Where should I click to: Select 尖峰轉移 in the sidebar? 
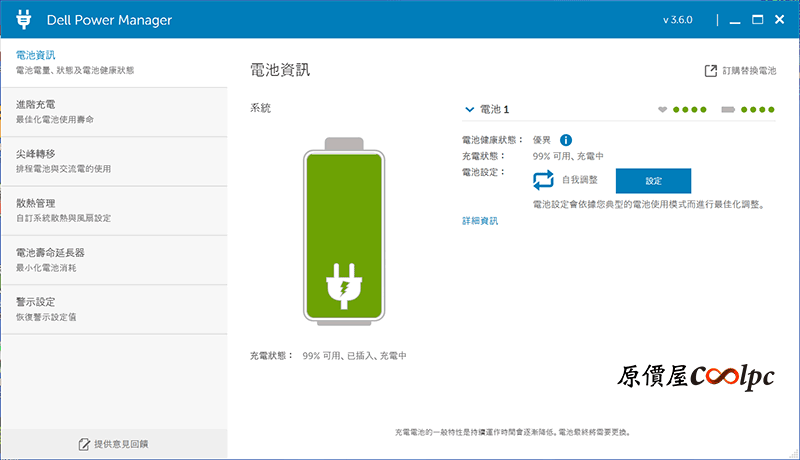tap(114, 162)
